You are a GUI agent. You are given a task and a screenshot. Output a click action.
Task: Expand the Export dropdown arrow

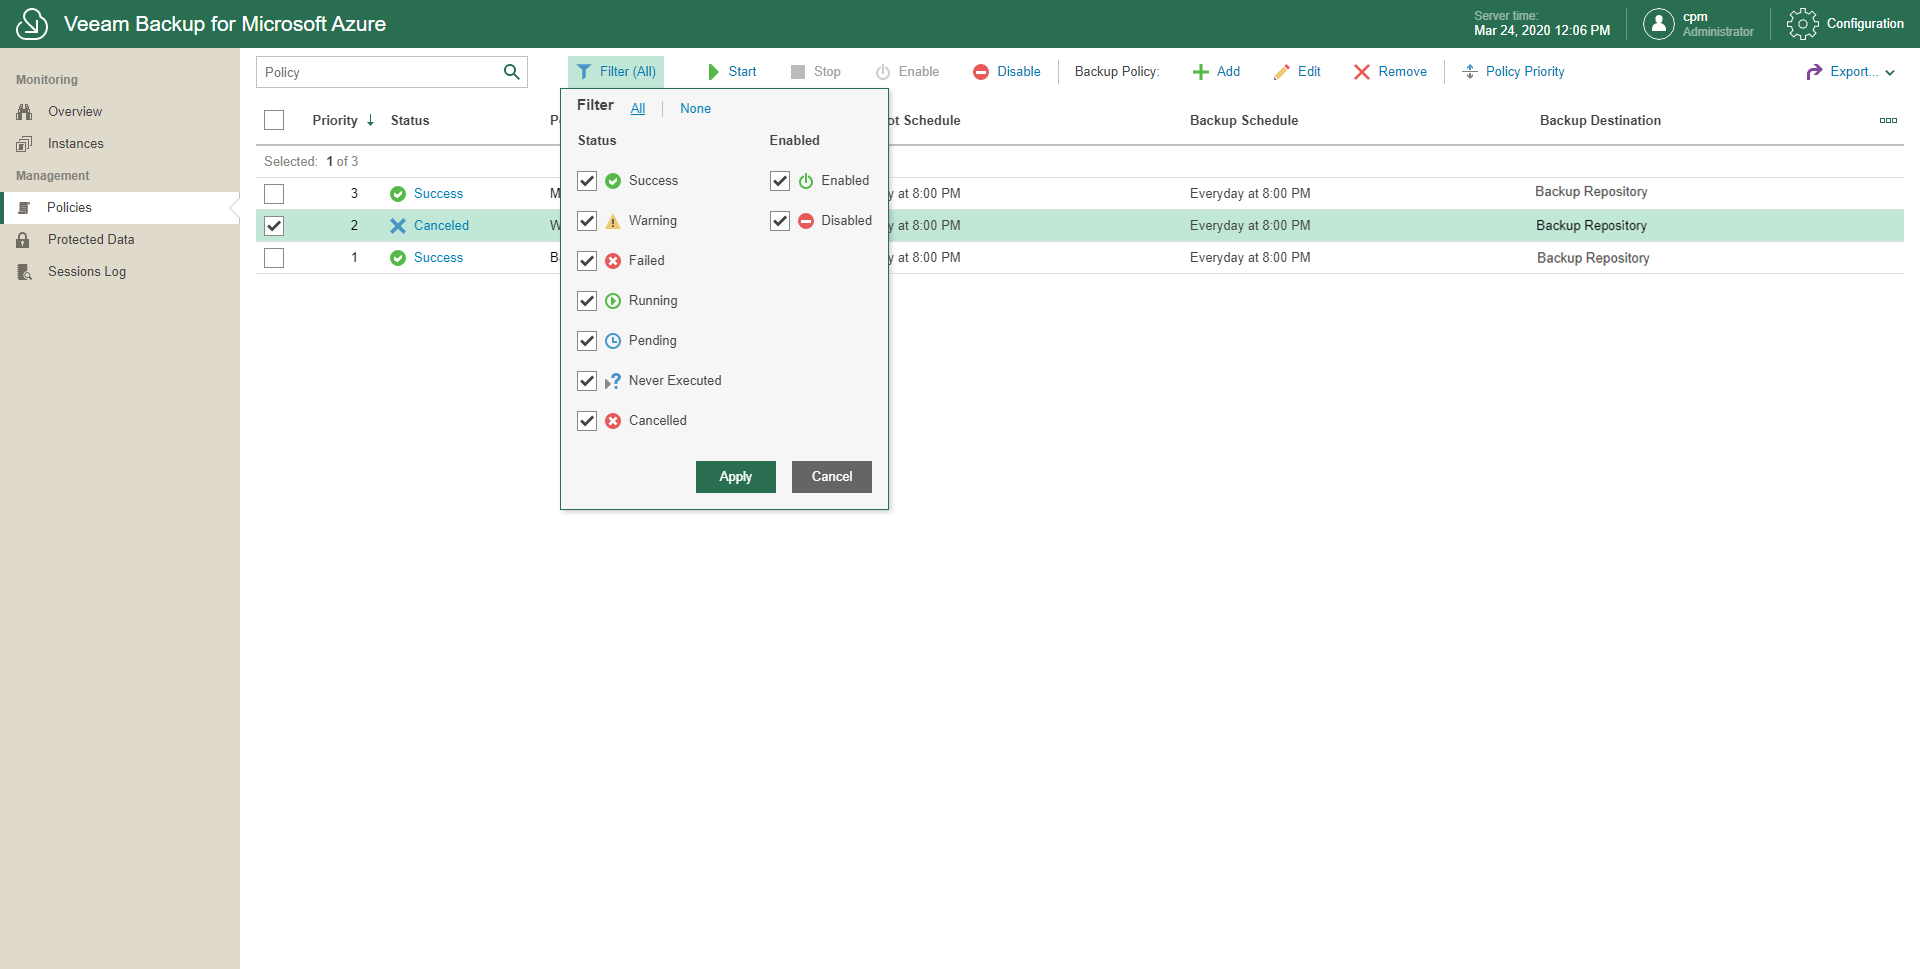(x=1890, y=73)
